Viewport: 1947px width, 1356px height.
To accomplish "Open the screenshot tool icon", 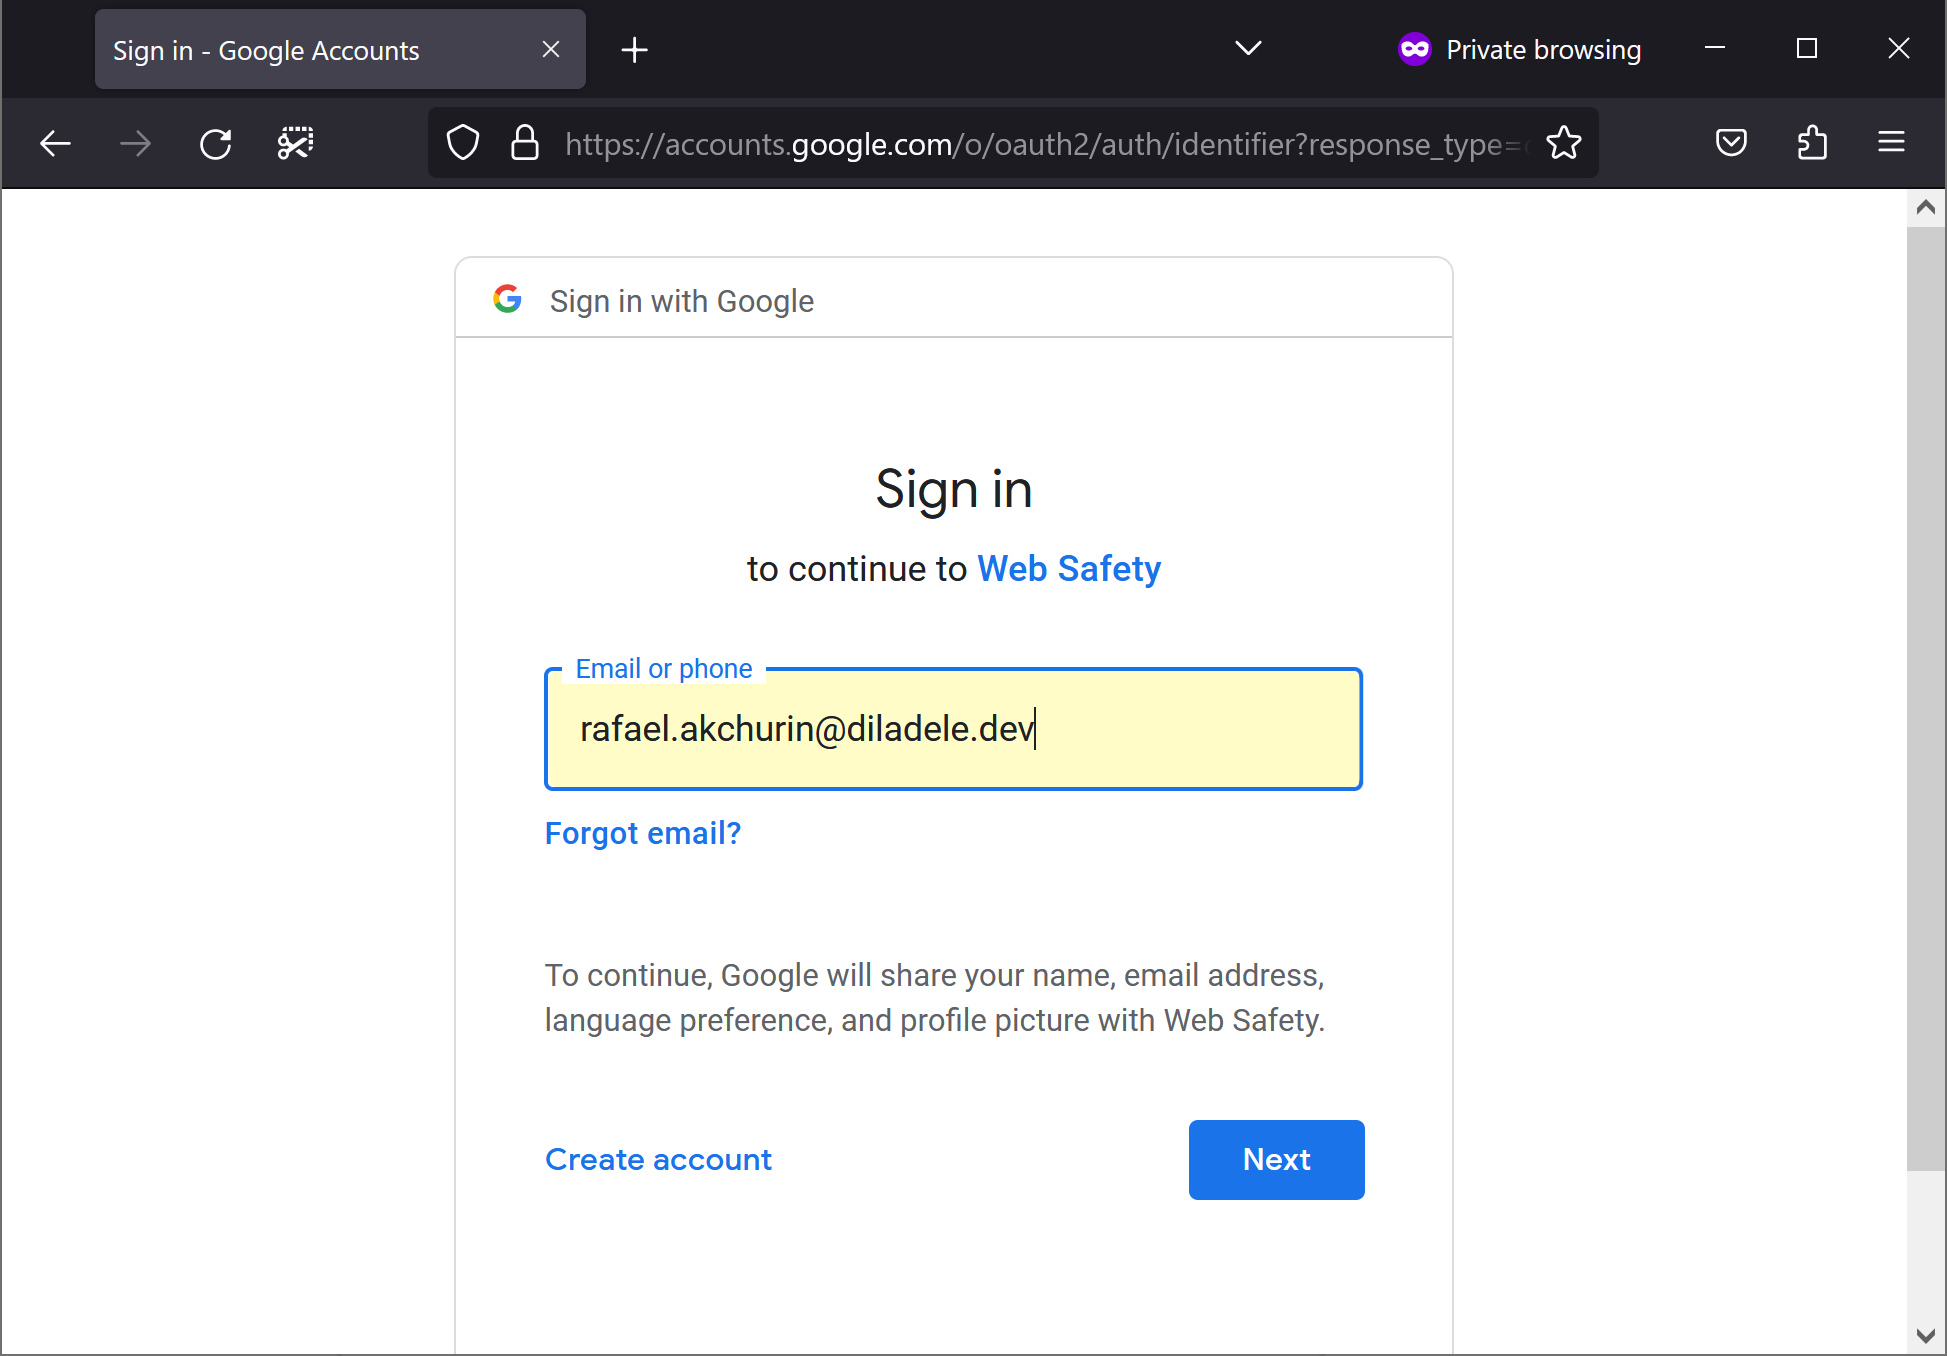I will (x=295, y=144).
